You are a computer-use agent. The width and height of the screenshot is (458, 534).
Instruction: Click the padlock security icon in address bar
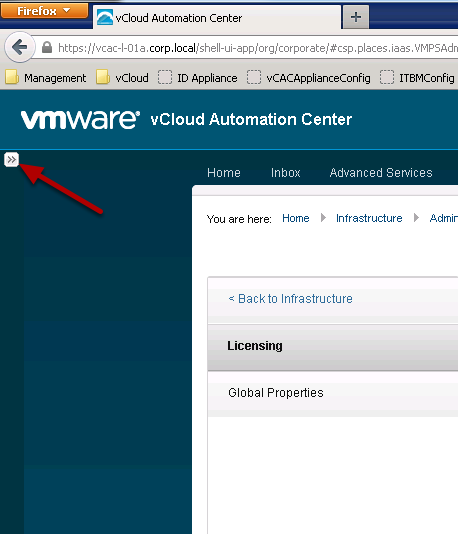coord(47,48)
